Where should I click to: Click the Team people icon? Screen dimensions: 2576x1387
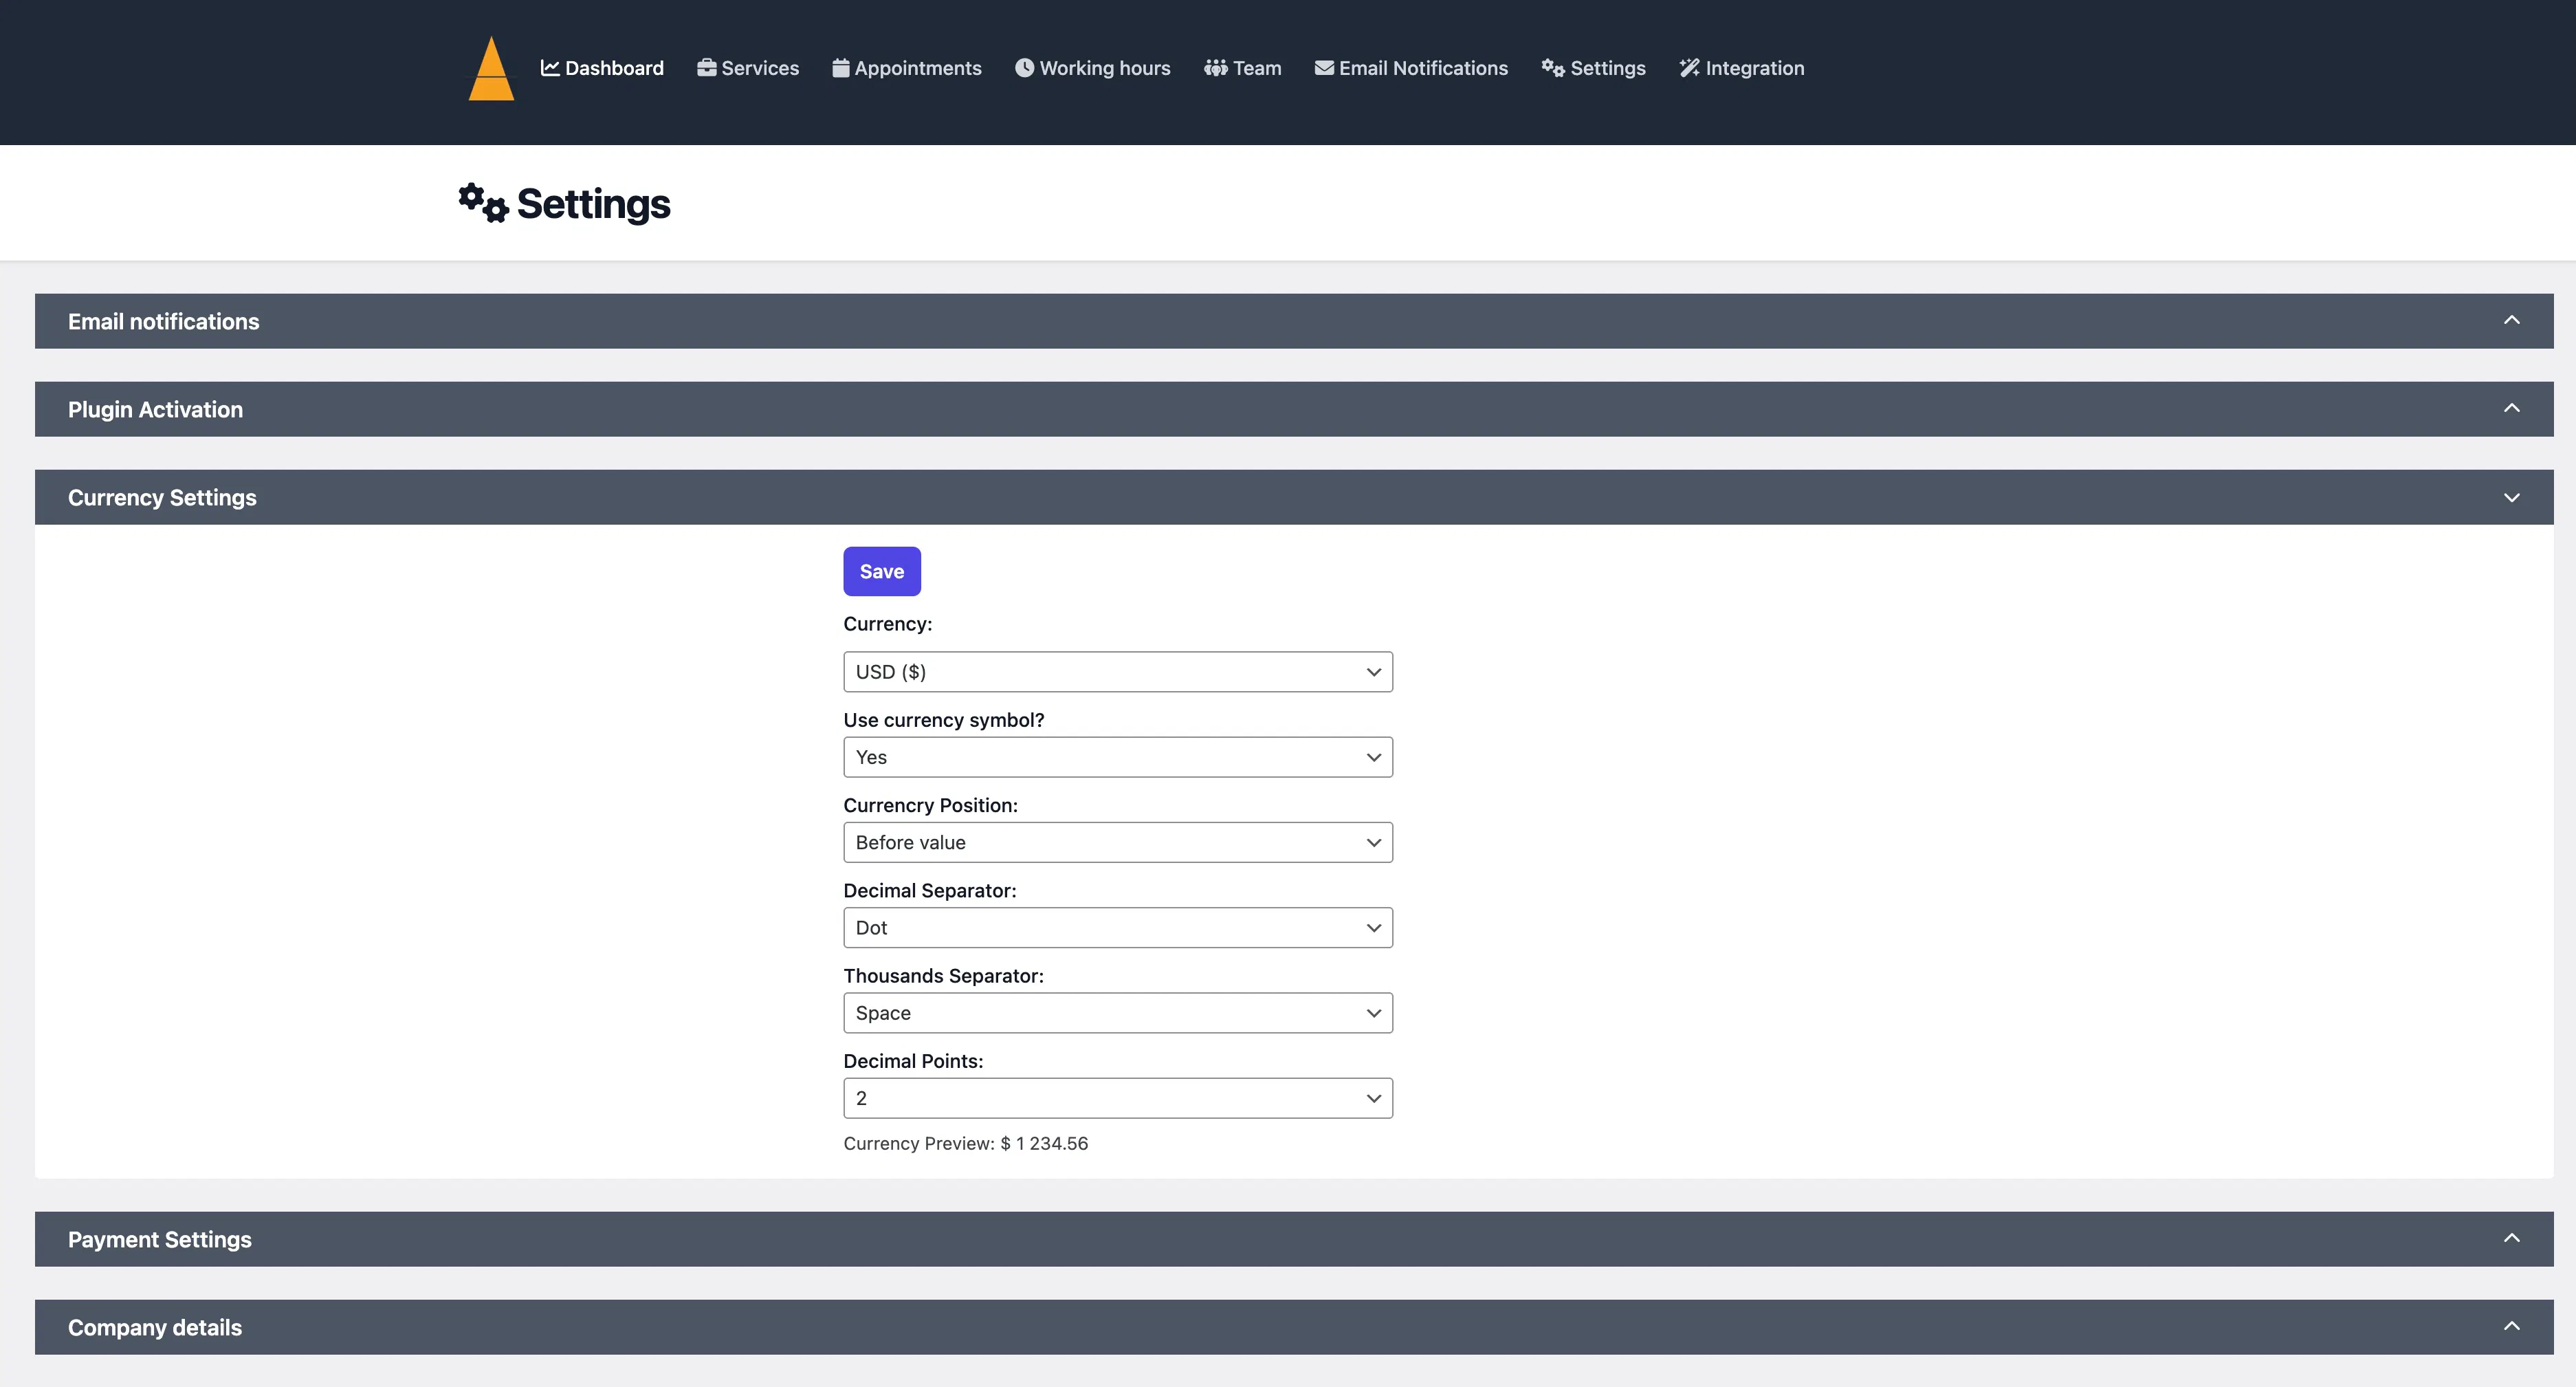[x=1215, y=68]
